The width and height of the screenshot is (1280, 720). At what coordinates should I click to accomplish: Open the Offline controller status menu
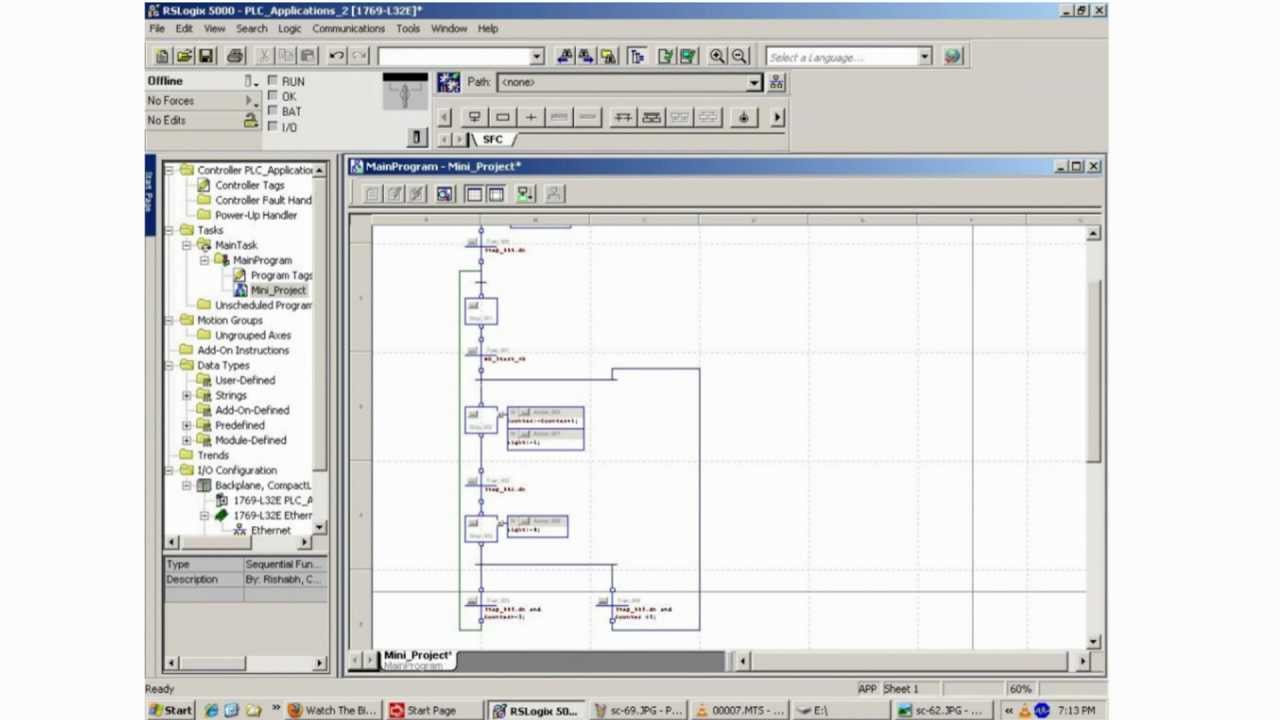tap(250, 81)
